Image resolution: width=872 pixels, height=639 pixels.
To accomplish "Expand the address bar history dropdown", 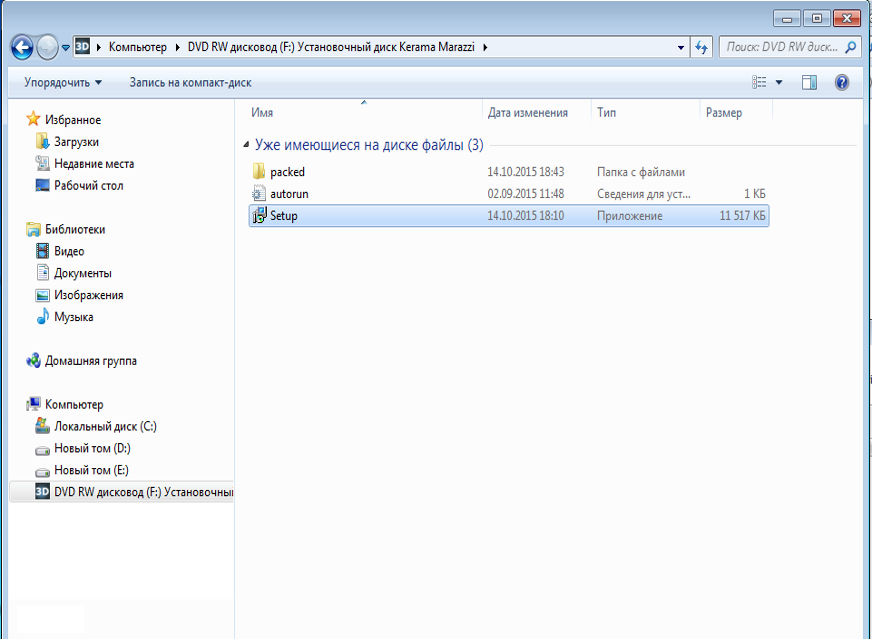I will [680, 47].
